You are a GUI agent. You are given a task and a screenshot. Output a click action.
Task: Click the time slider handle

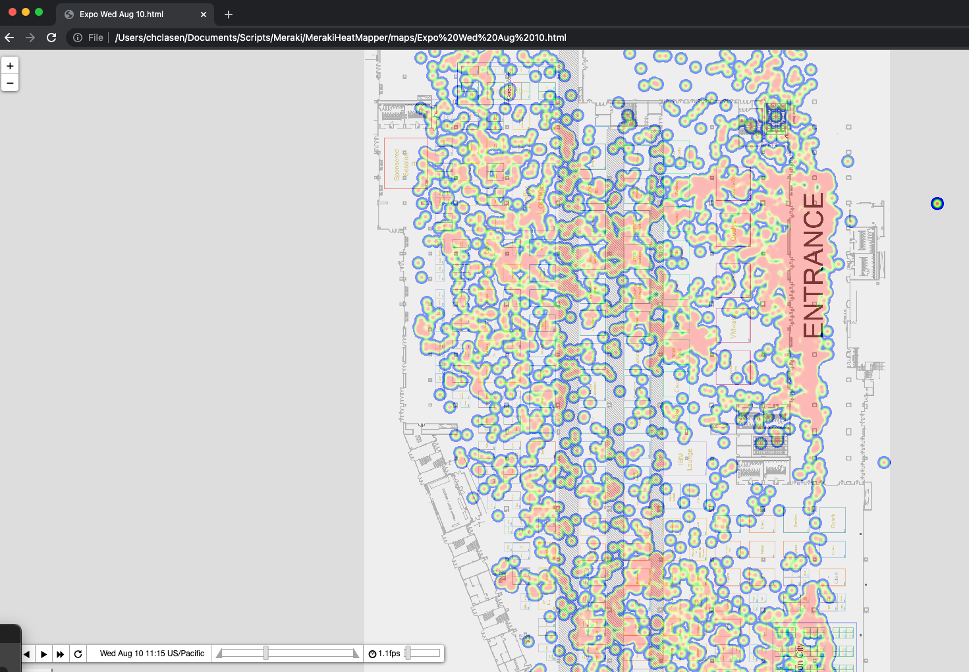click(265, 653)
